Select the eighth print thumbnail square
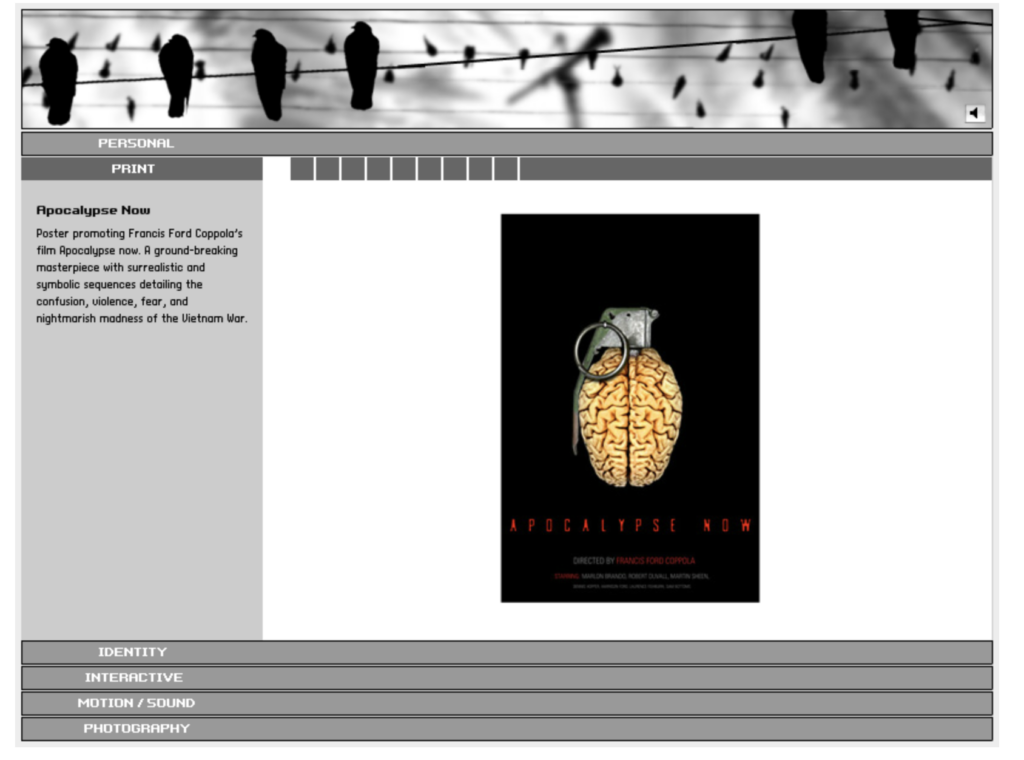 [480, 169]
